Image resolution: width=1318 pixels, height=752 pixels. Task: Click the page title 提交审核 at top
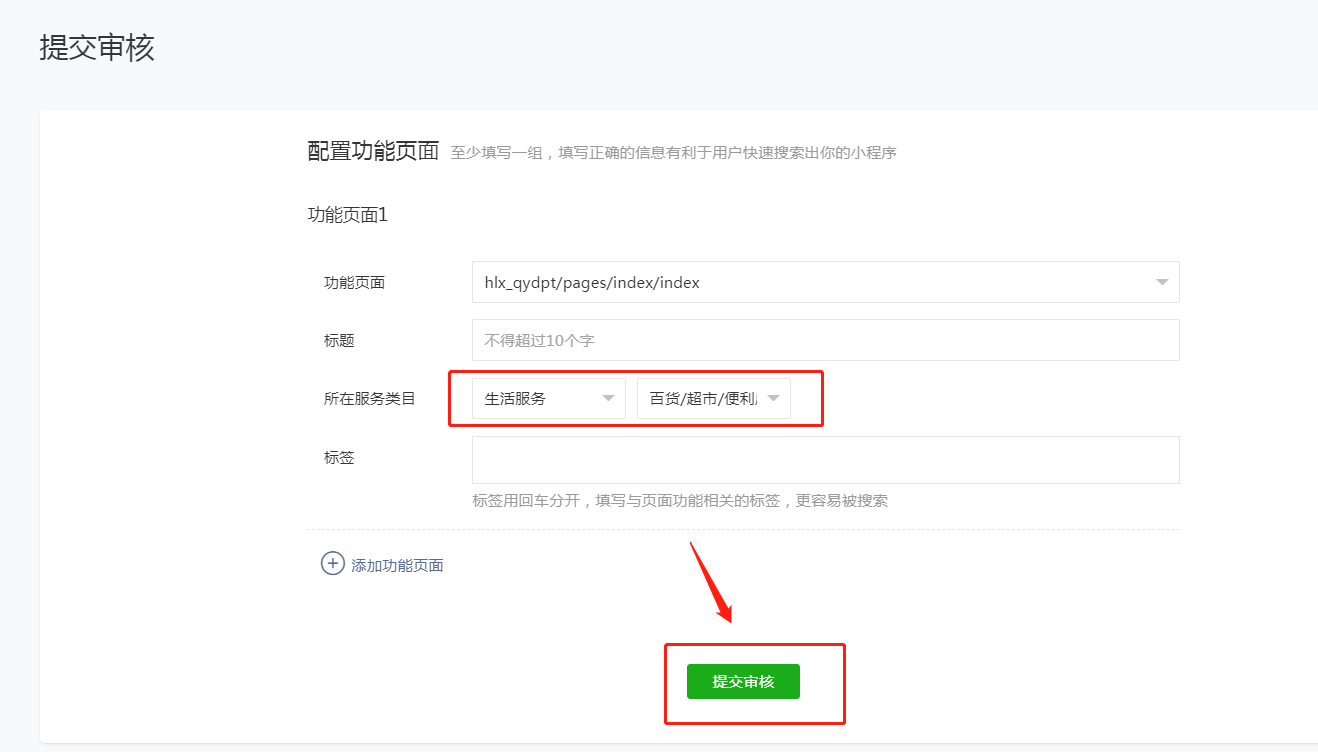click(x=97, y=47)
